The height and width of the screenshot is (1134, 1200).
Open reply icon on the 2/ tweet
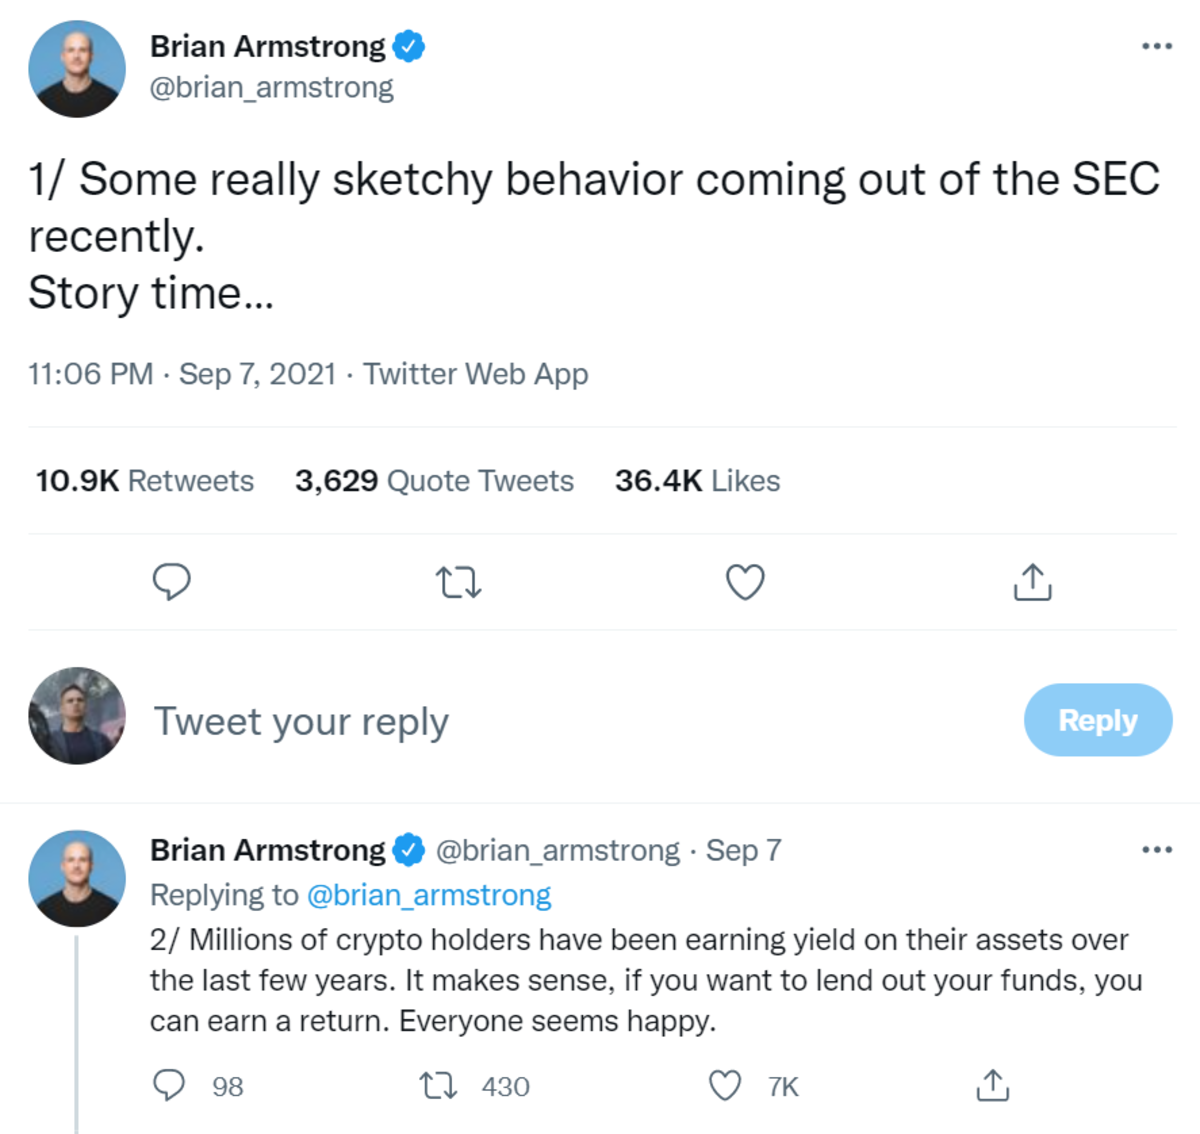[169, 1085]
